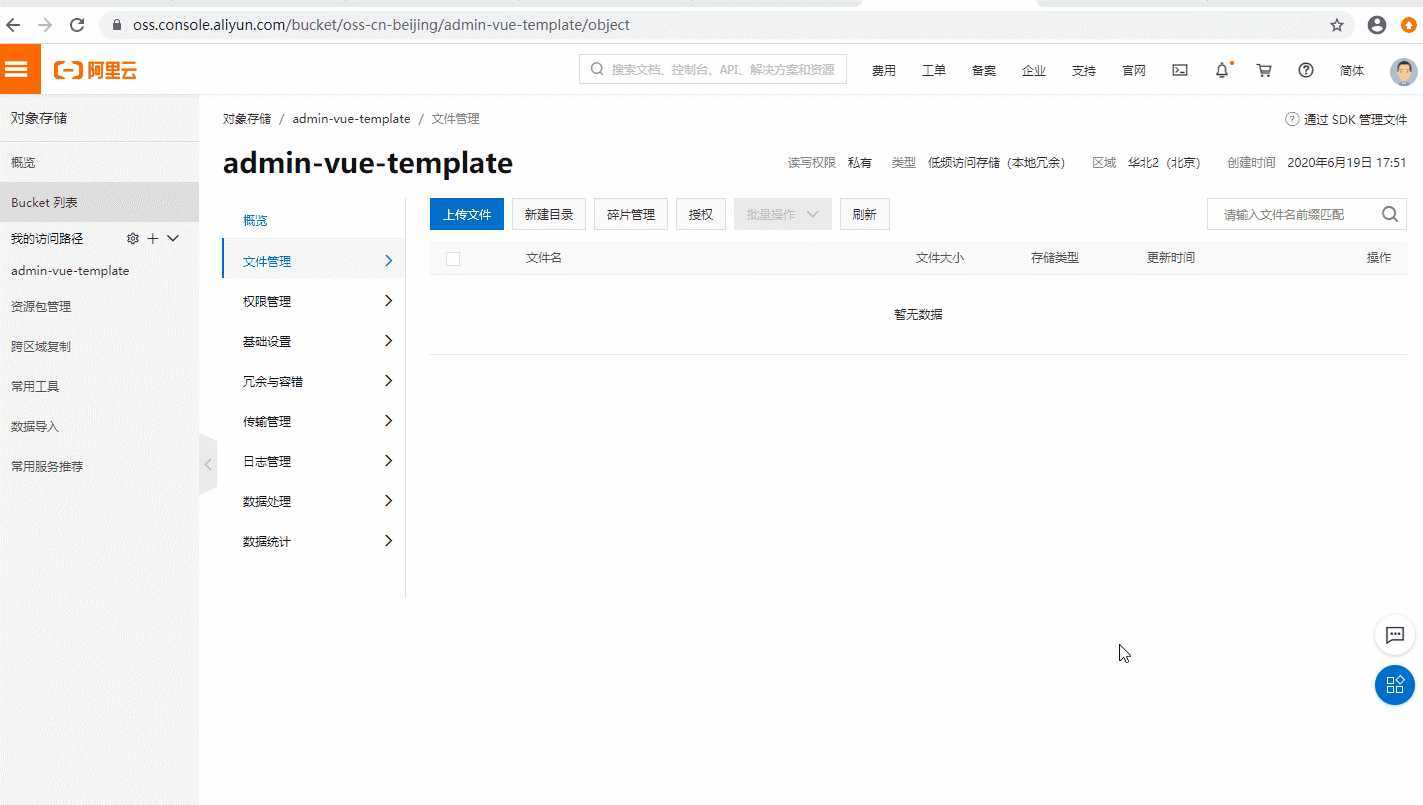Click the help question mark icon in the top bar
The image size is (1423, 805).
[x=1306, y=70]
